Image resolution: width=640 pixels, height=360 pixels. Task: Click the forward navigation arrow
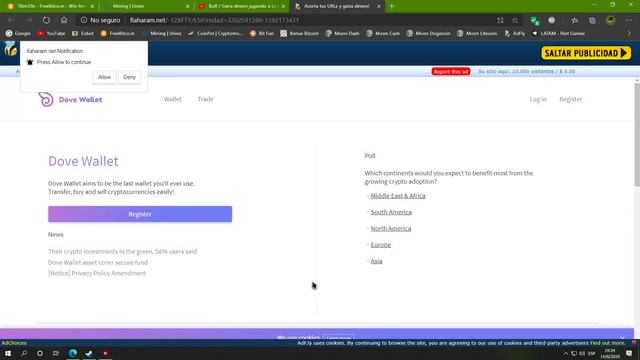coord(29,20)
